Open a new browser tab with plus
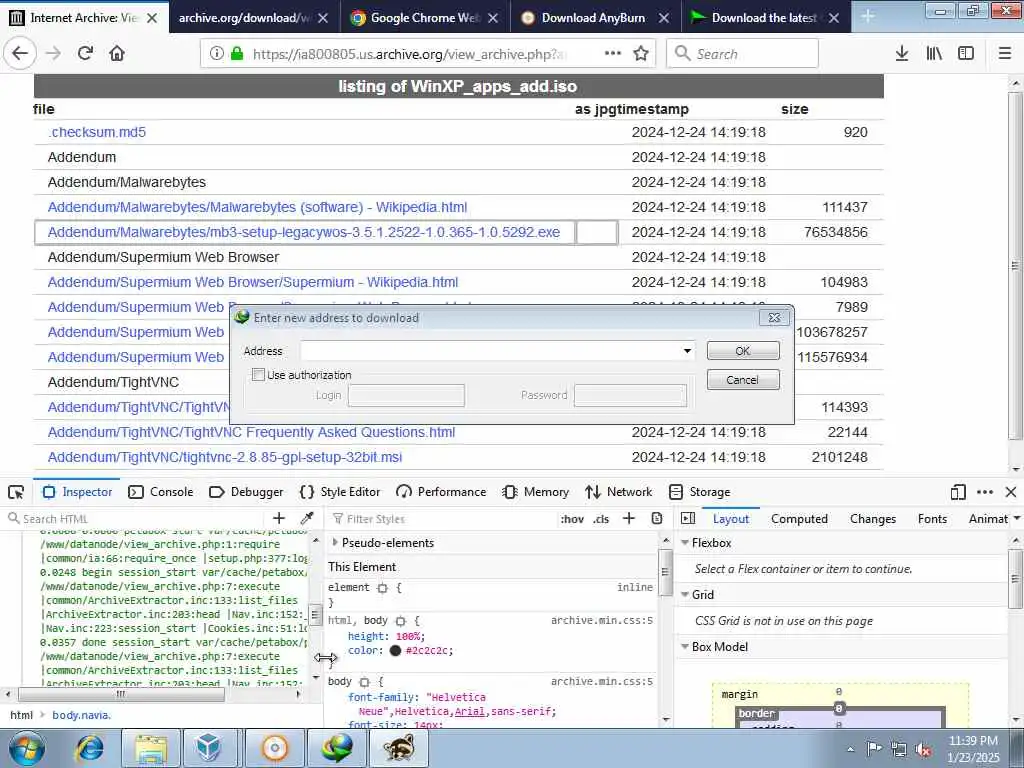 pyautogui.click(x=868, y=17)
